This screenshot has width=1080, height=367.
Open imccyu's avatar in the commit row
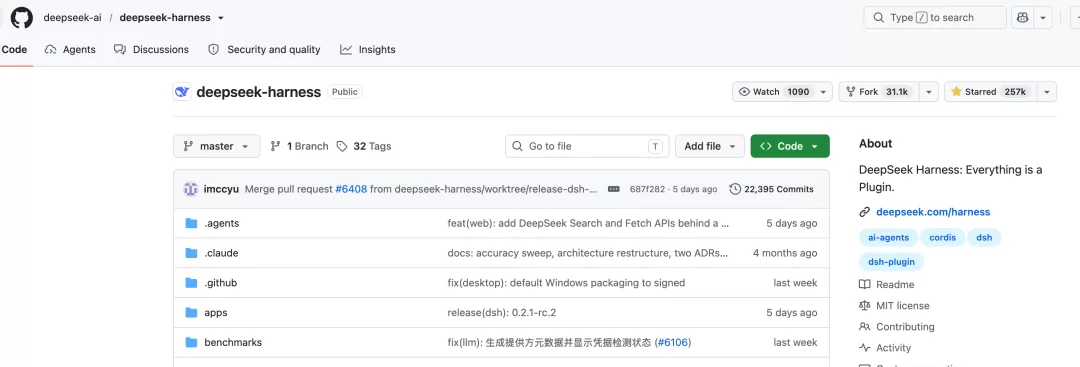coord(191,189)
